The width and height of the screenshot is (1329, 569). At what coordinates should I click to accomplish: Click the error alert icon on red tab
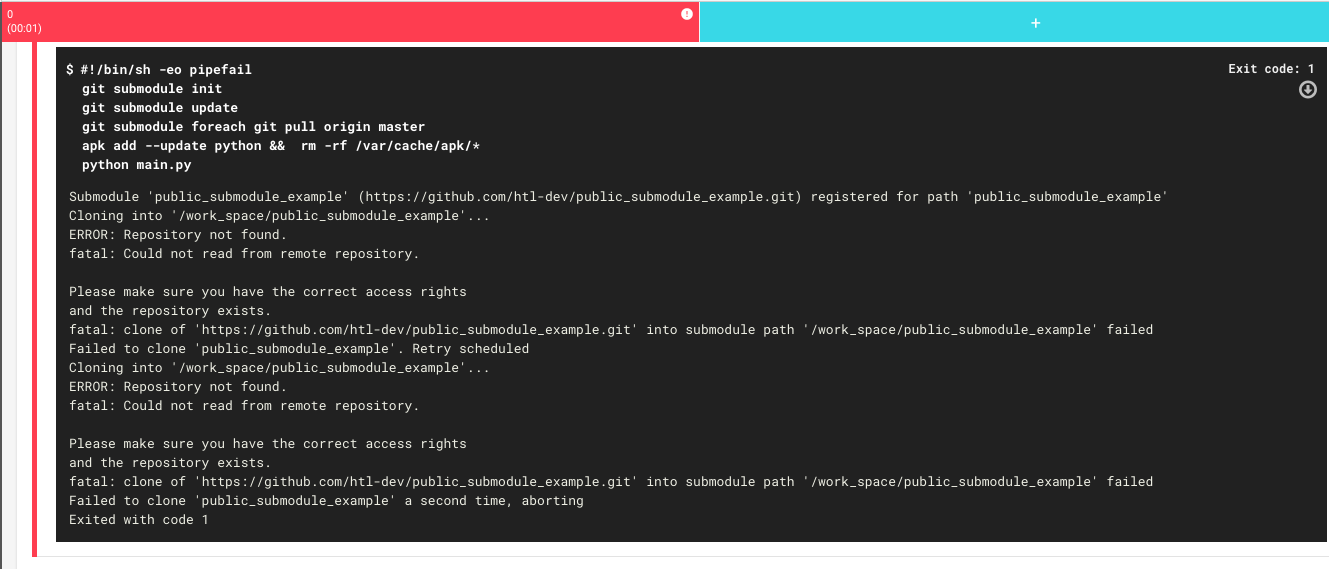pos(687,14)
